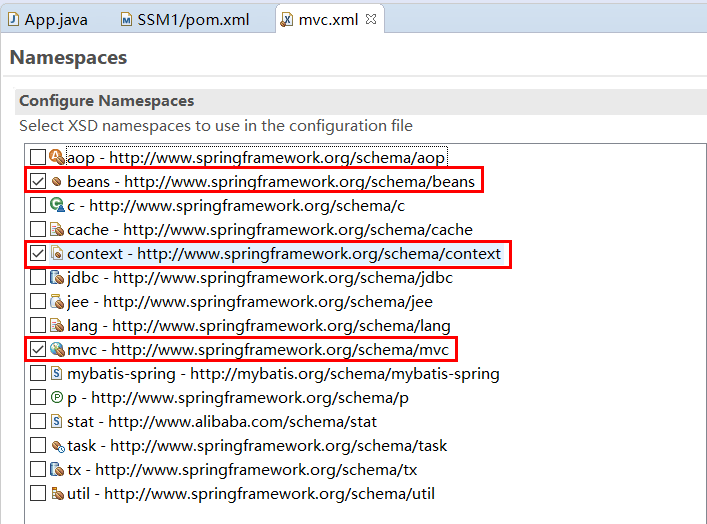Tick the mybatis-spring namespace checkbox

coord(38,373)
